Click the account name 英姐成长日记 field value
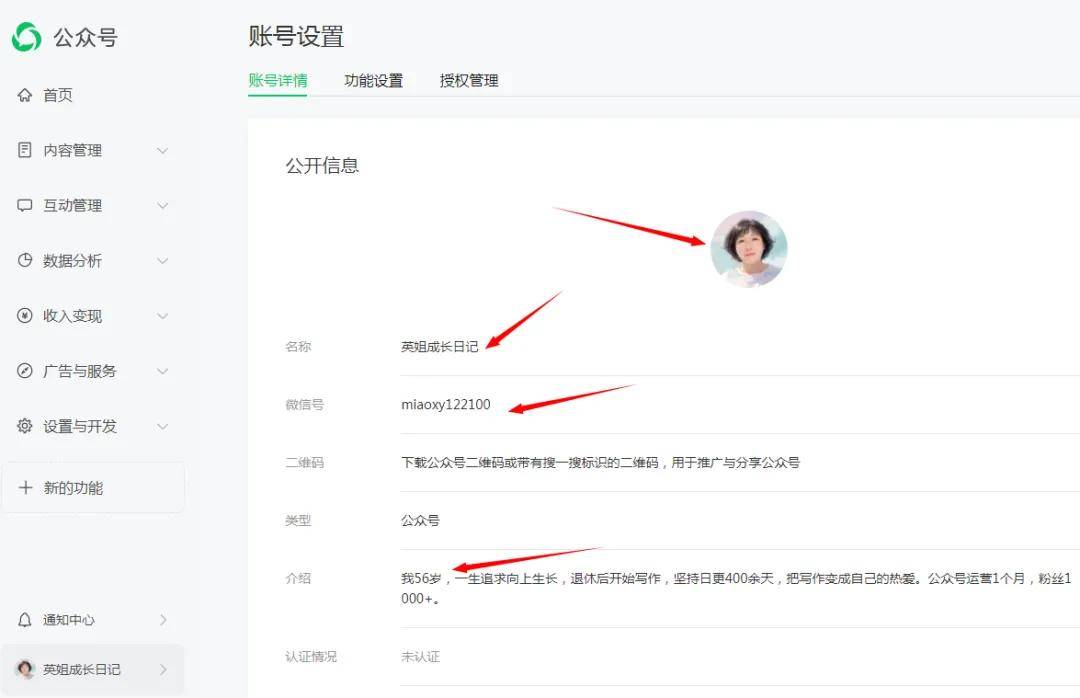Viewport: 1080px width, 698px height. tap(440, 345)
